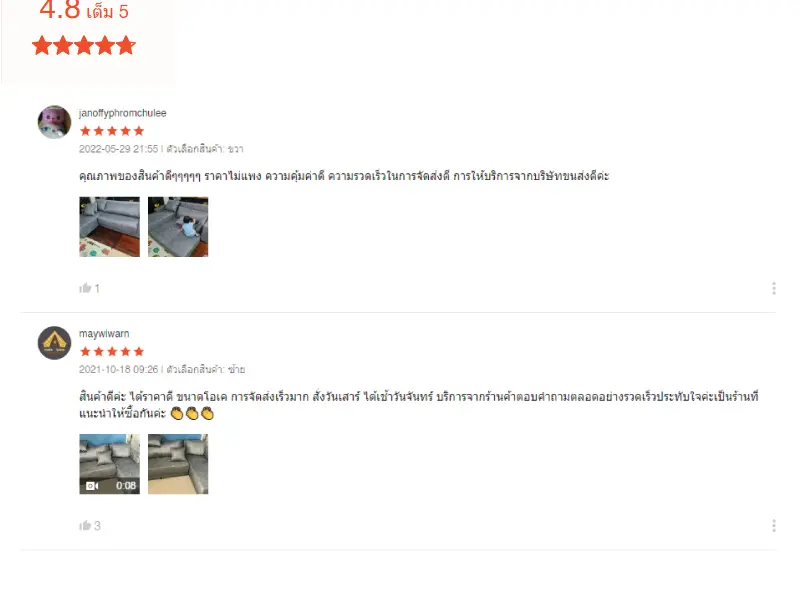Play maywiwarn's 0:08 review video
The image size is (800, 600).
click(x=109, y=464)
